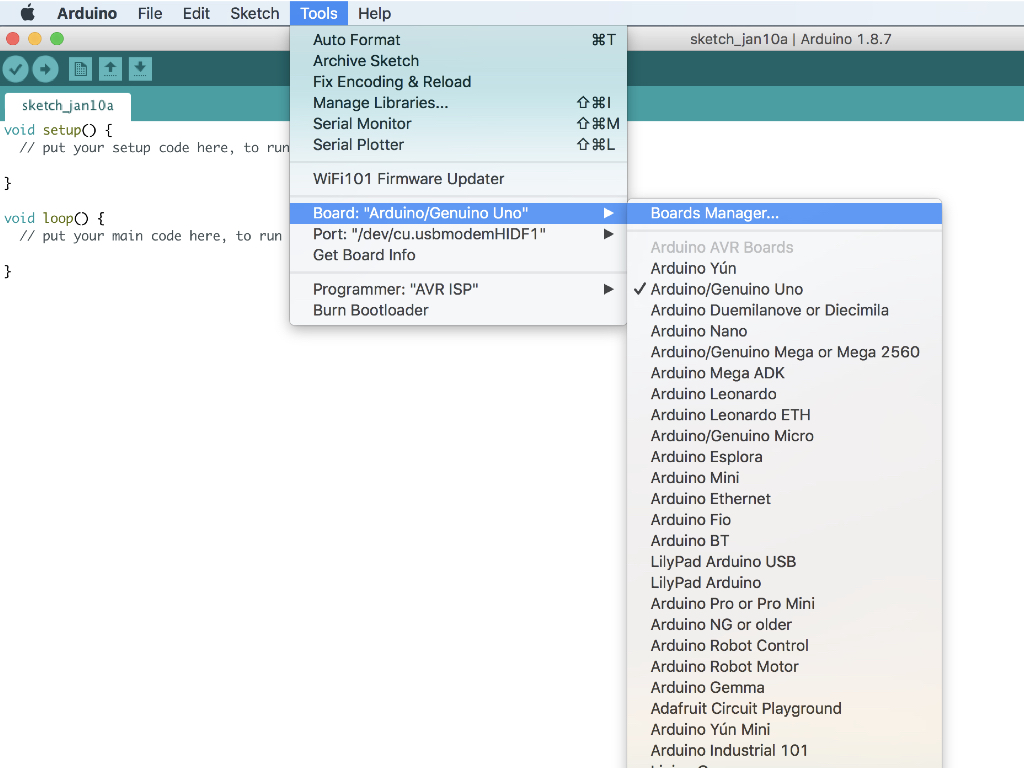The height and width of the screenshot is (768, 1024).
Task: Click Get Board Info
Action: tap(458, 255)
